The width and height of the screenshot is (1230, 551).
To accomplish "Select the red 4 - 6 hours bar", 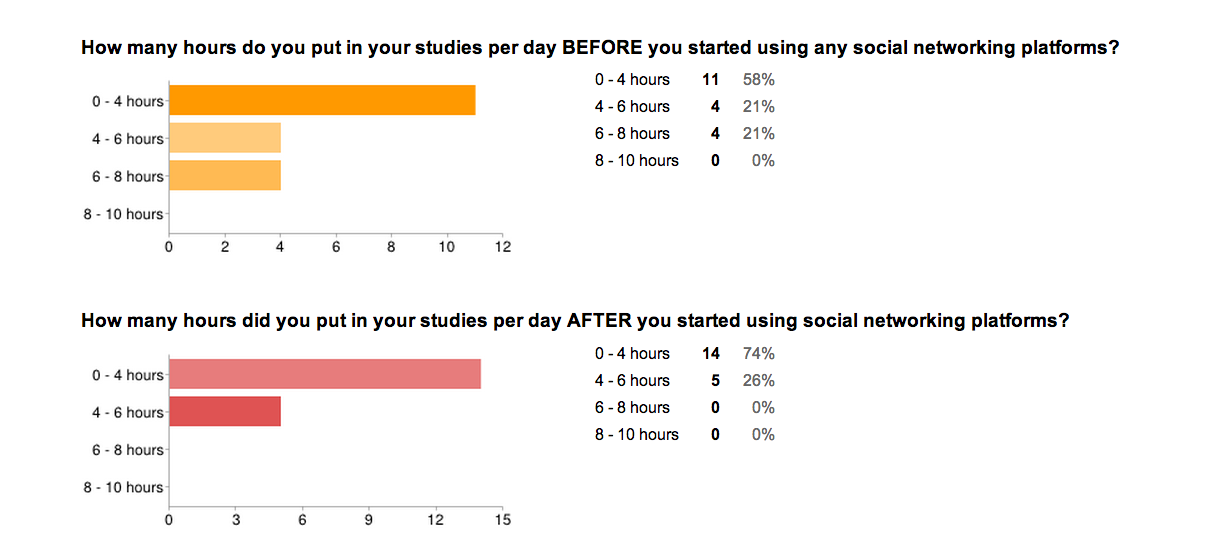I will click(x=225, y=412).
